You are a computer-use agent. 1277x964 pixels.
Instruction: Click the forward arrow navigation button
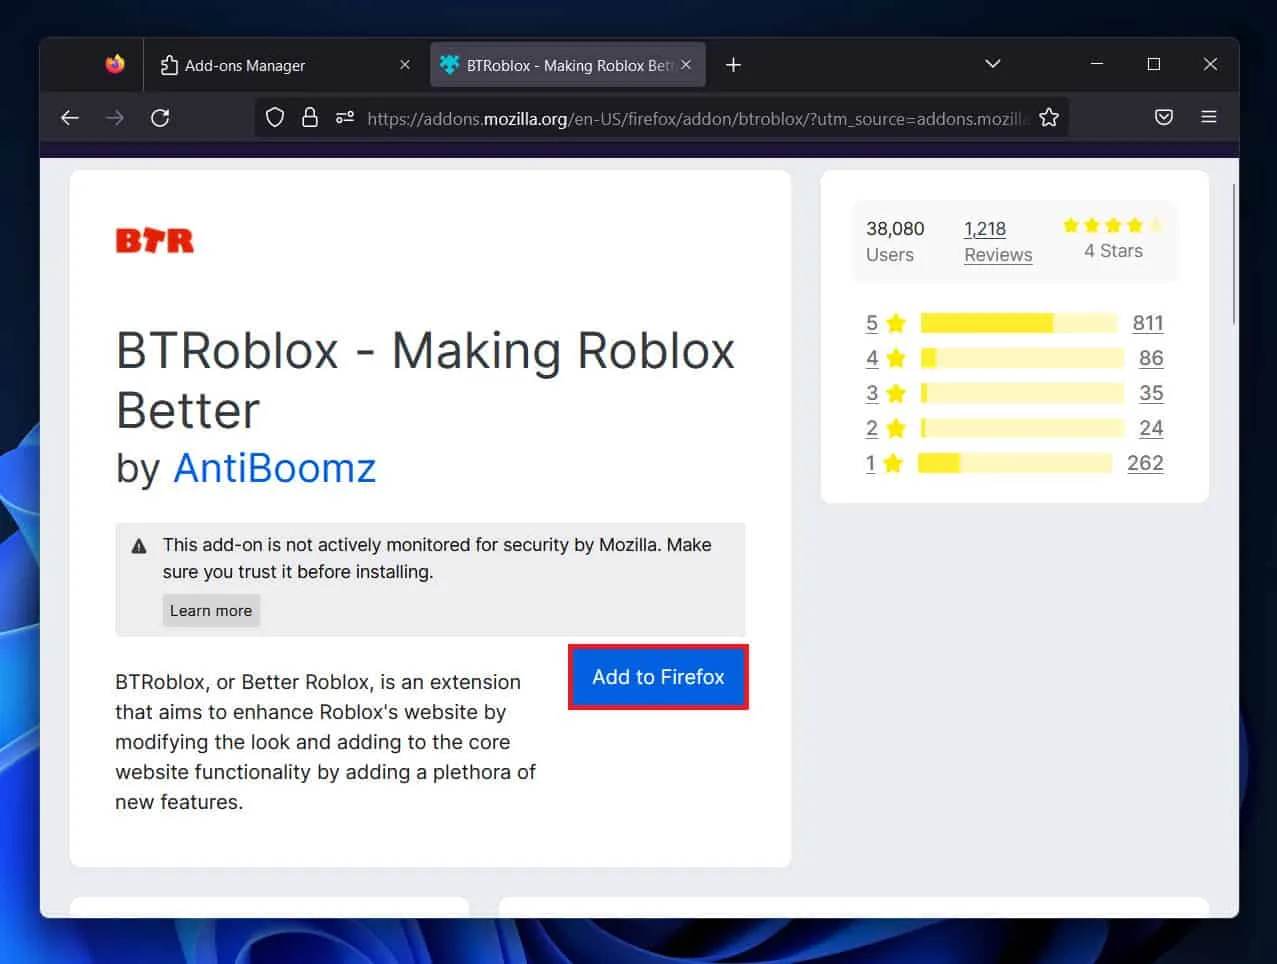click(115, 118)
